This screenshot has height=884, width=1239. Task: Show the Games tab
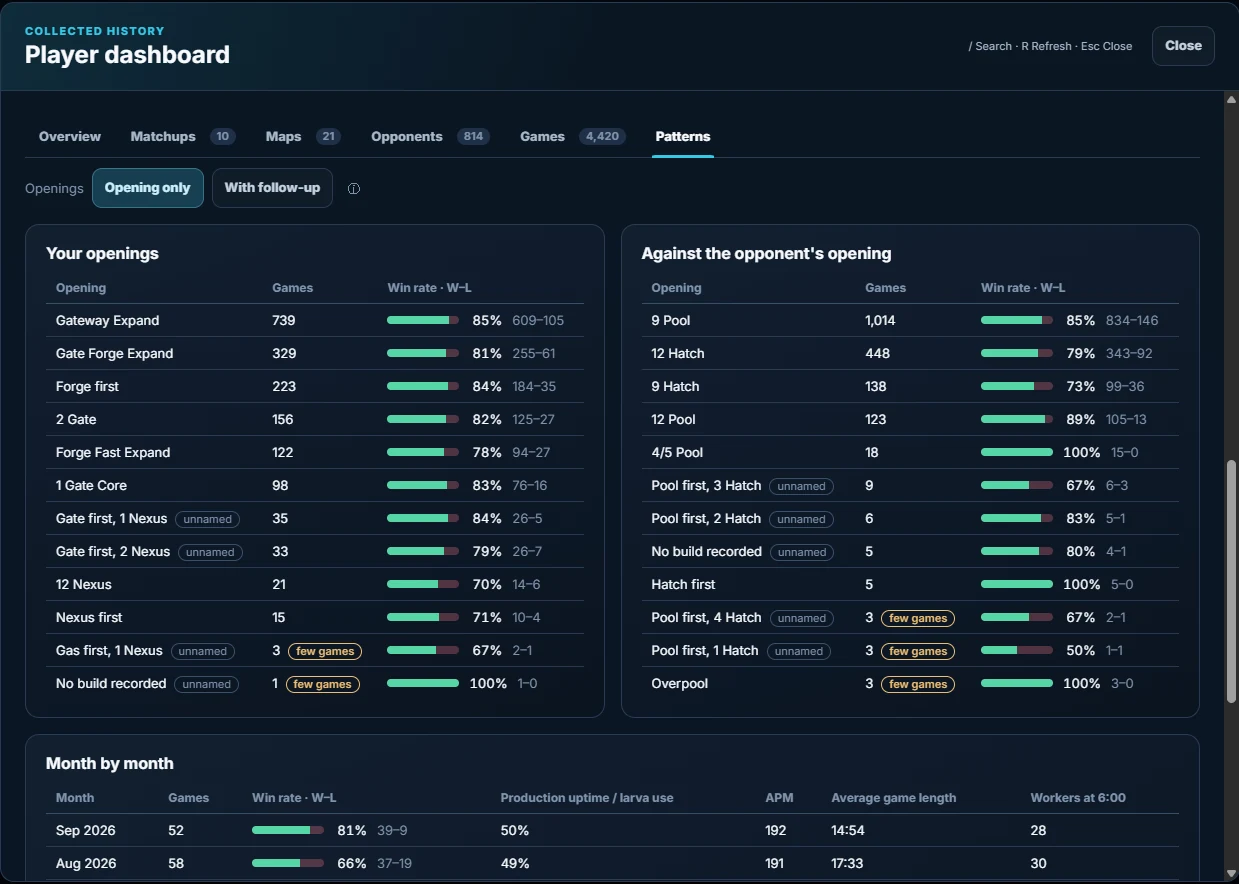pos(573,136)
